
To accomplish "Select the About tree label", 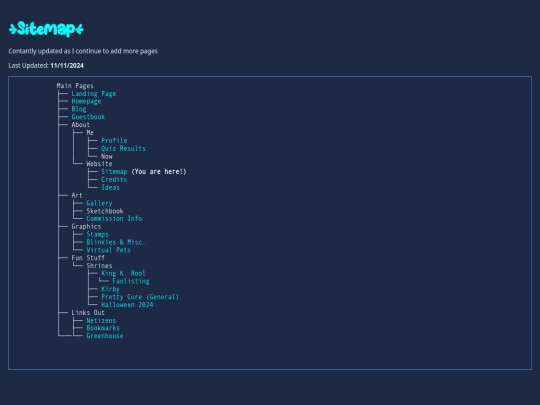I will tap(81, 125).
